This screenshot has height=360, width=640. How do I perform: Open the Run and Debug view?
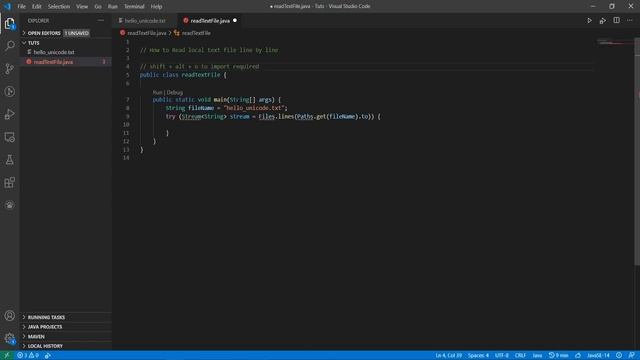9,114
